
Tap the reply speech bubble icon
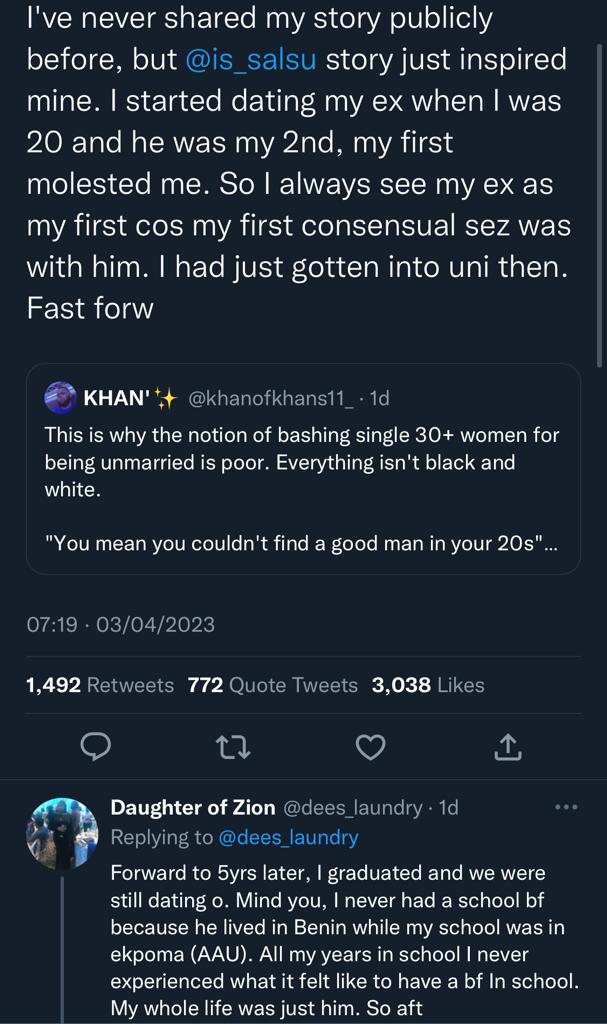[94, 745]
